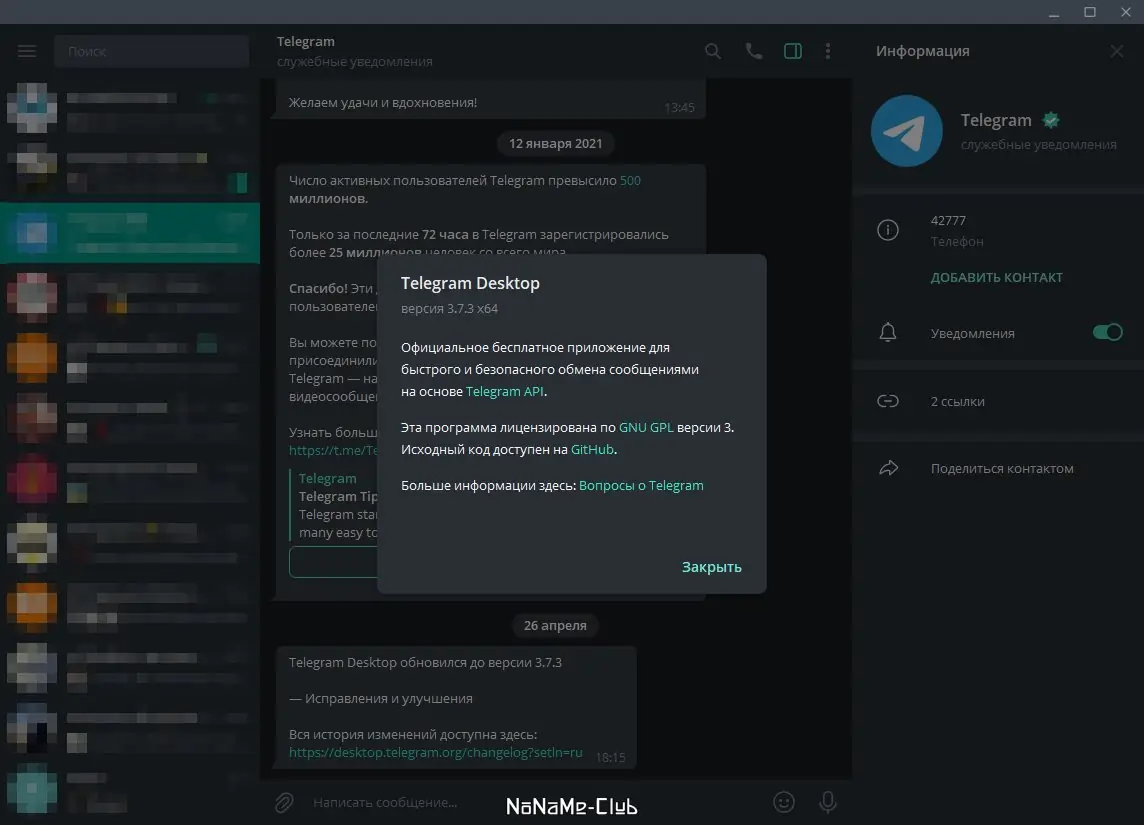Image resolution: width=1144 pixels, height=825 pixels.
Task: Start a voice call with phone icon
Action: (x=754, y=51)
